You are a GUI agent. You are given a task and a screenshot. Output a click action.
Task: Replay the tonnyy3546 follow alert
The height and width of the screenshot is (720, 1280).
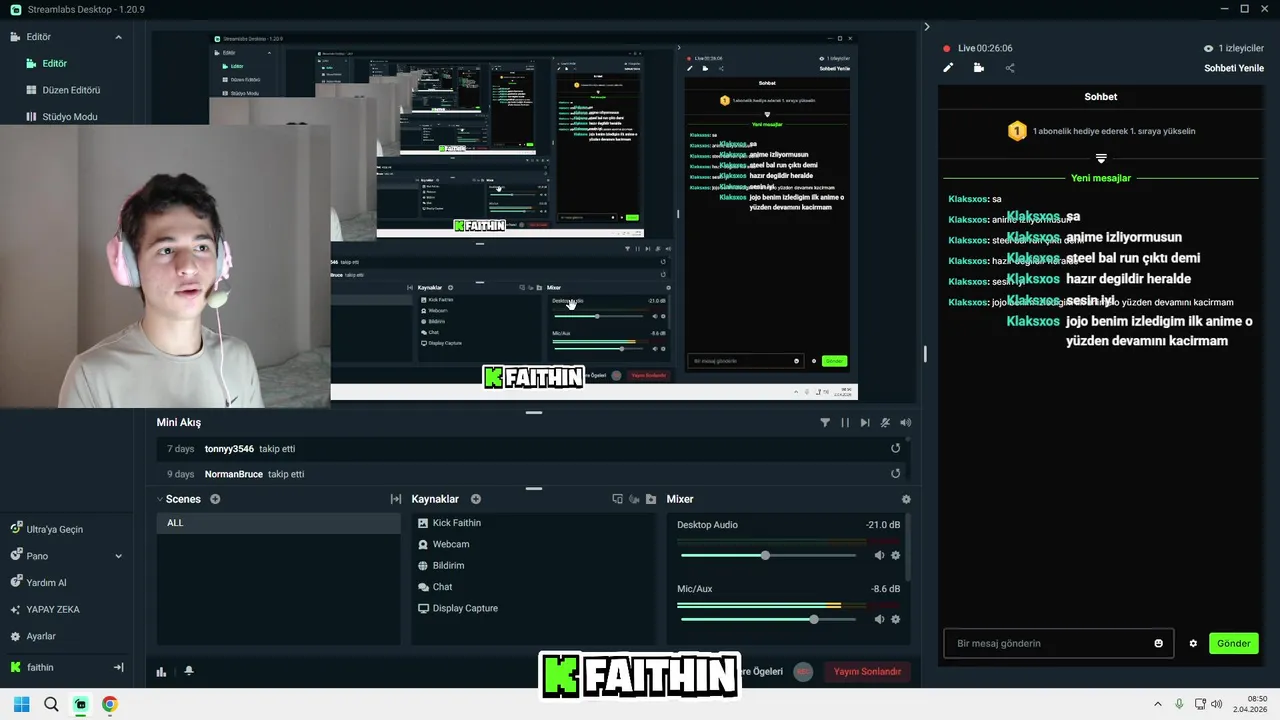[x=896, y=448]
